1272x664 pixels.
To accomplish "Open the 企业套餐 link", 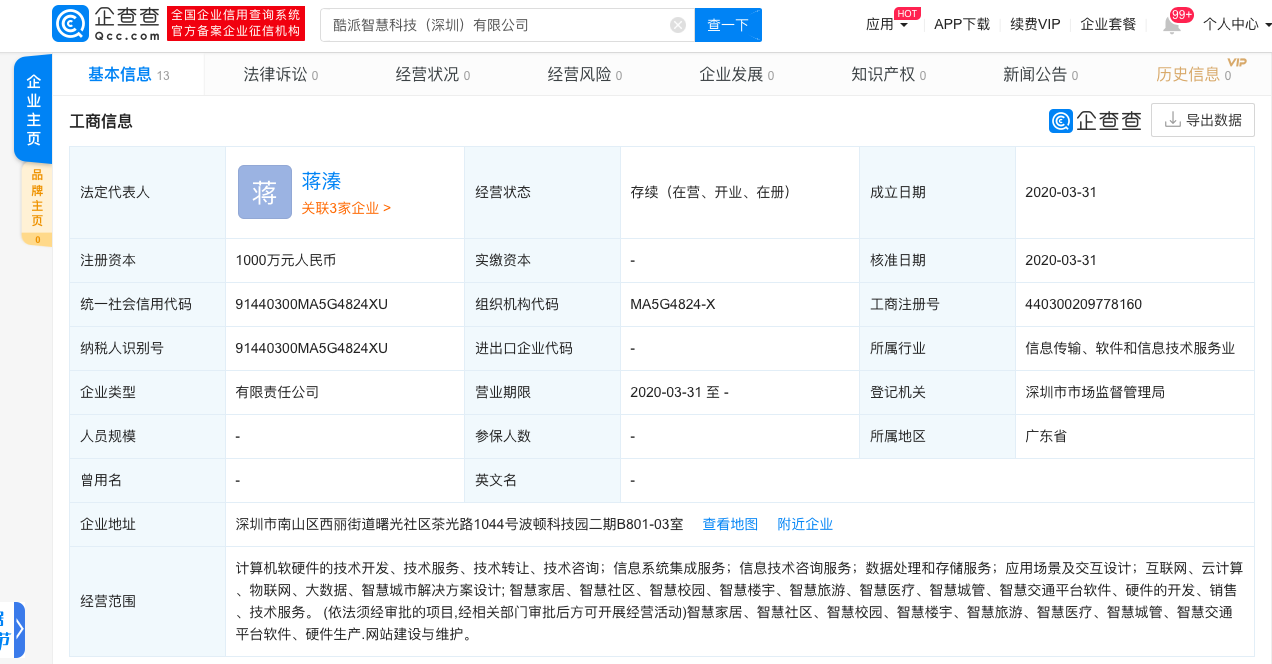I will [1108, 25].
